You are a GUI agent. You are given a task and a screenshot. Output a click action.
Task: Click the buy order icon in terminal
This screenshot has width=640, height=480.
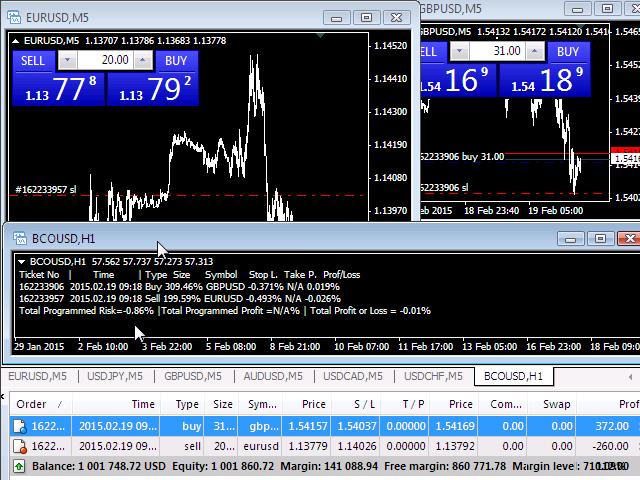(20, 426)
